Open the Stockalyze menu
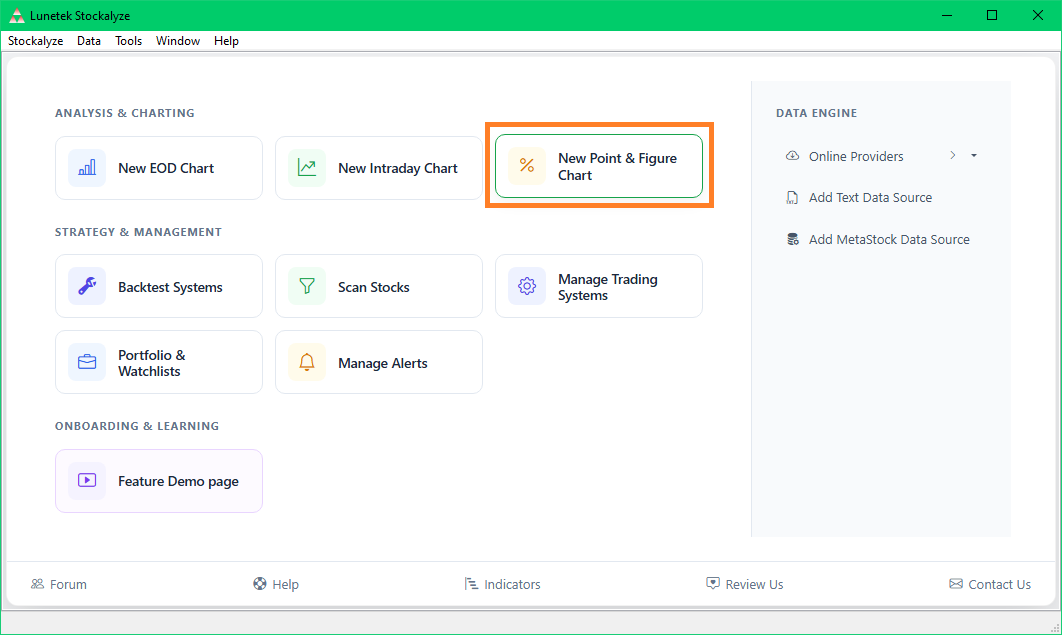Image resolution: width=1062 pixels, height=635 pixels. (35, 41)
